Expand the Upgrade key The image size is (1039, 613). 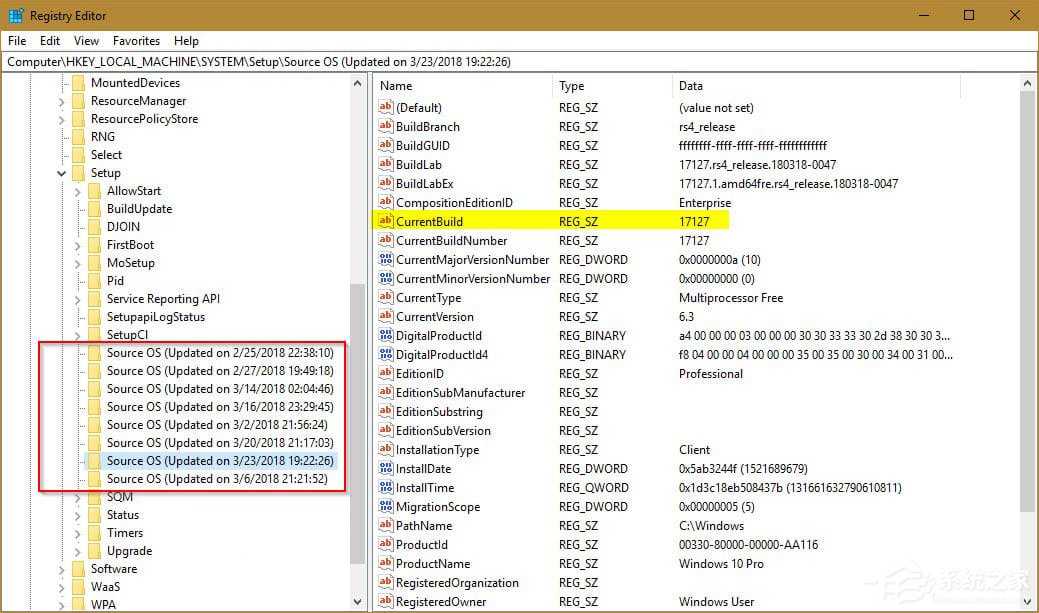[x=78, y=550]
